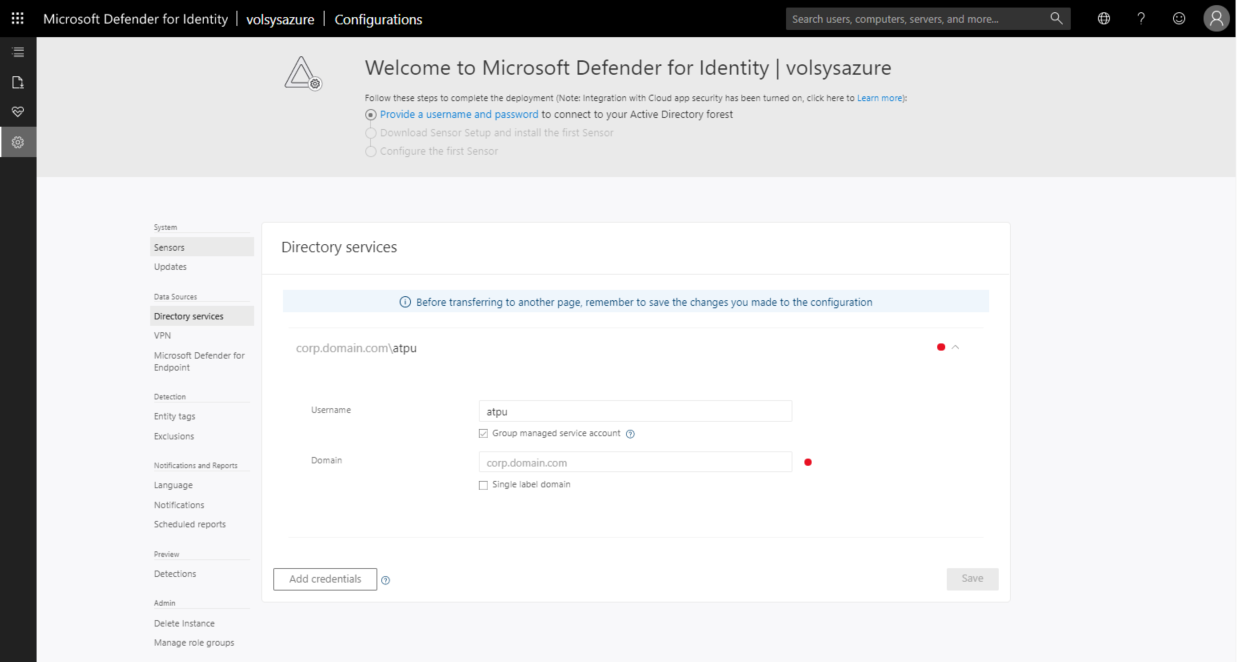The image size is (1237, 662).
Task: Toggle the Group managed service account checkbox
Action: 484,434
